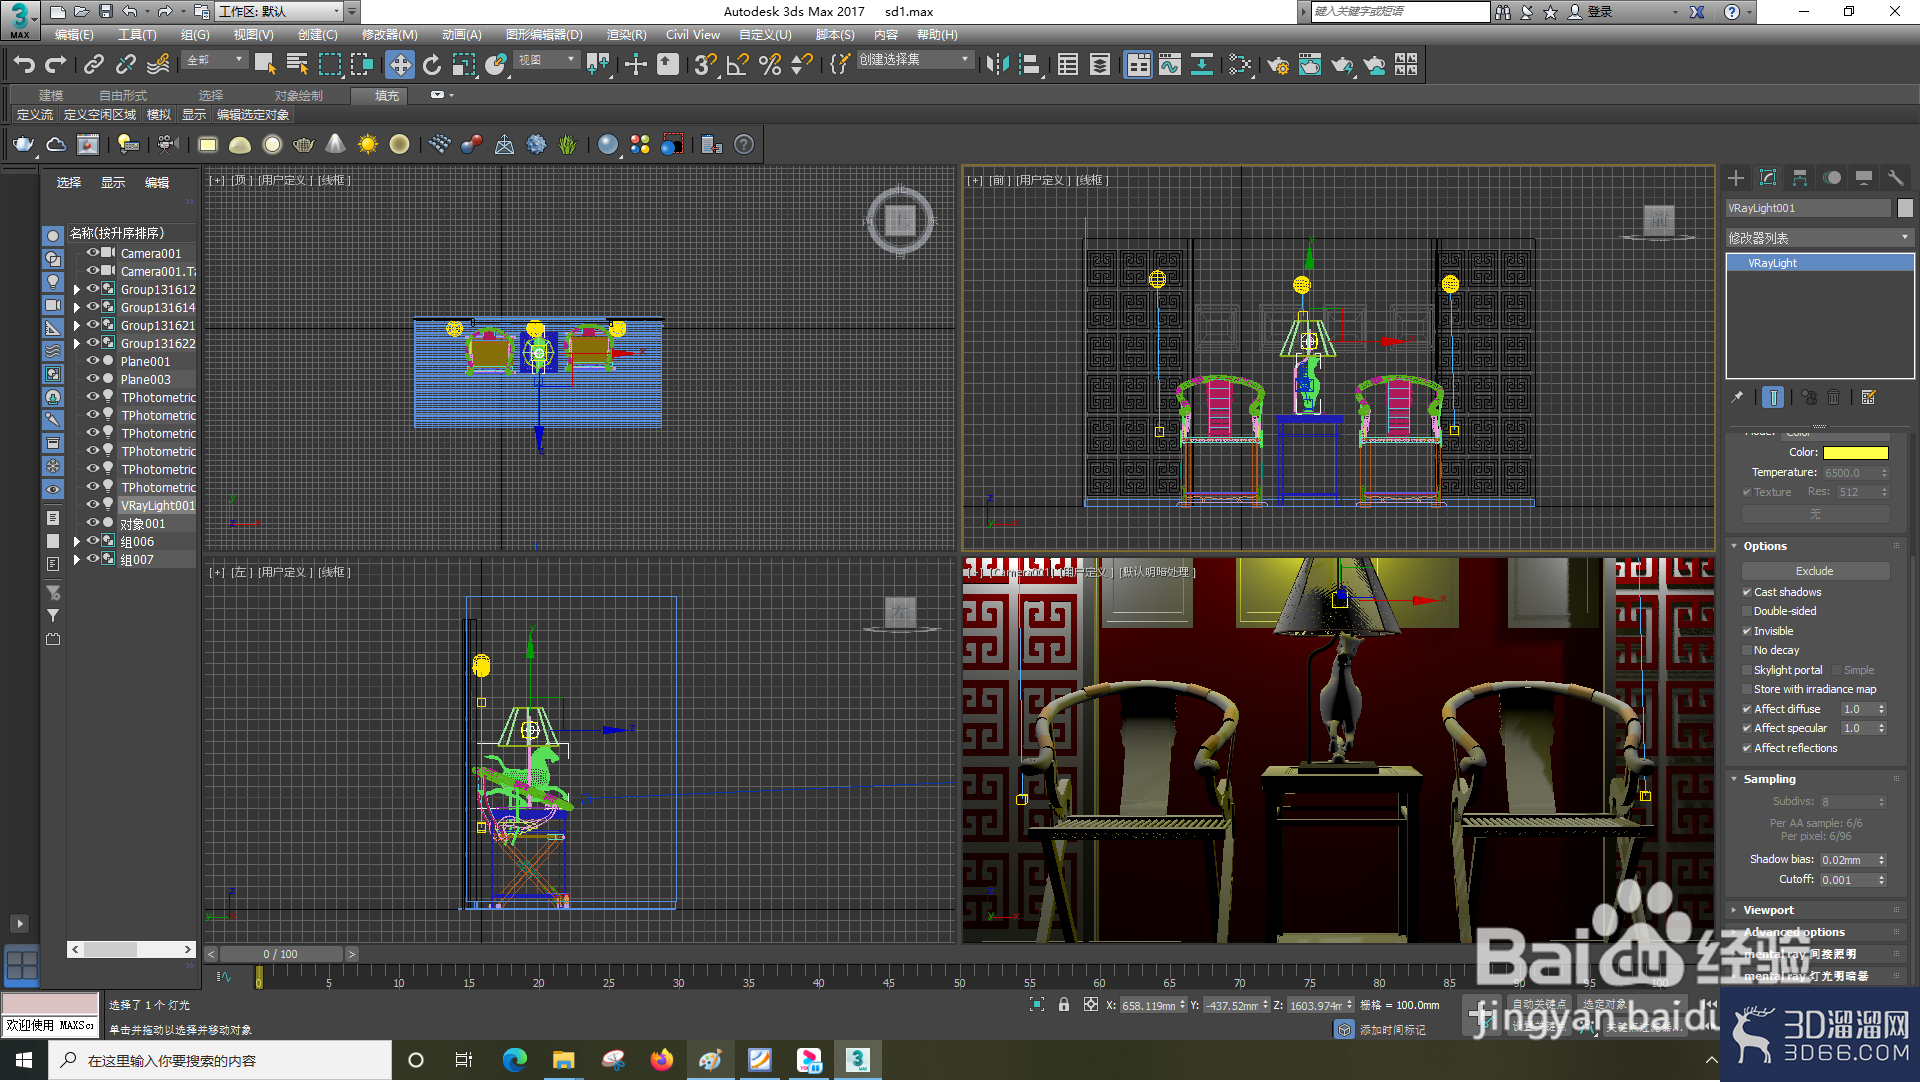Click the Exclude button
The image size is (1920, 1082).
pyautogui.click(x=1815, y=571)
